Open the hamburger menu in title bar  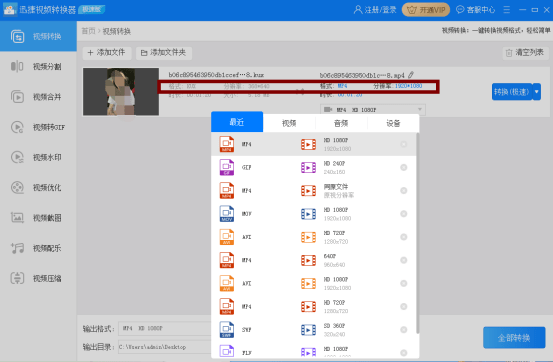(507, 10)
